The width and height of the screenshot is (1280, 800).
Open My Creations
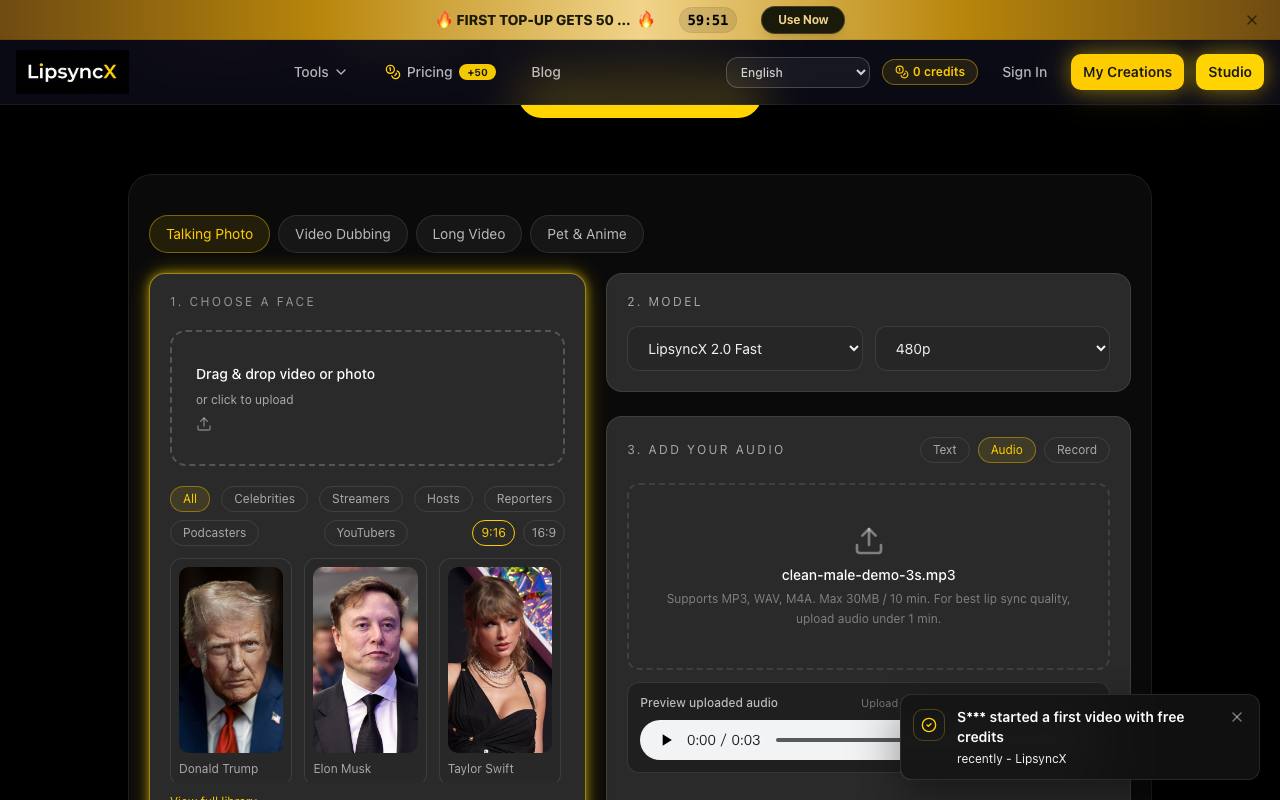(1127, 72)
